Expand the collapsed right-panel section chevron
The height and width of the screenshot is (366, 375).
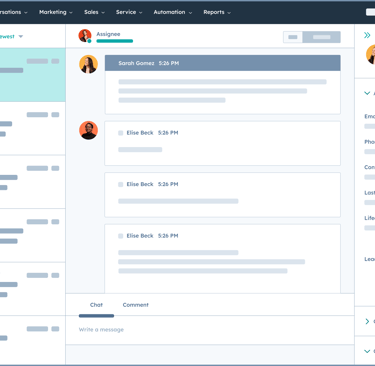coord(367,321)
